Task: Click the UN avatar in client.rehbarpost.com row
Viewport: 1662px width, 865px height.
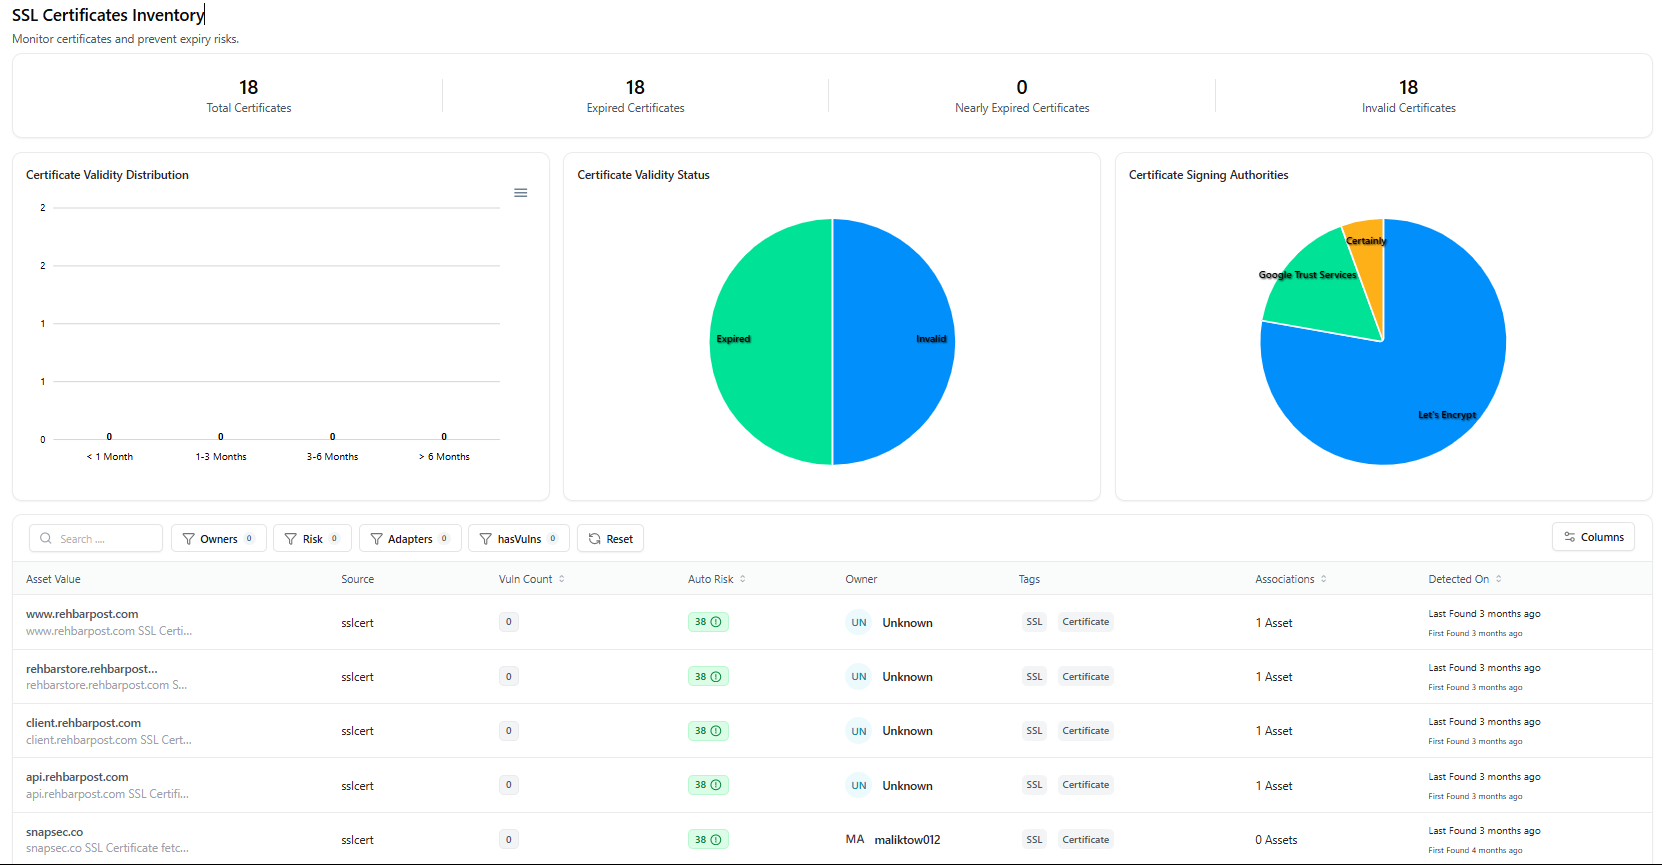Action: coord(858,731)
